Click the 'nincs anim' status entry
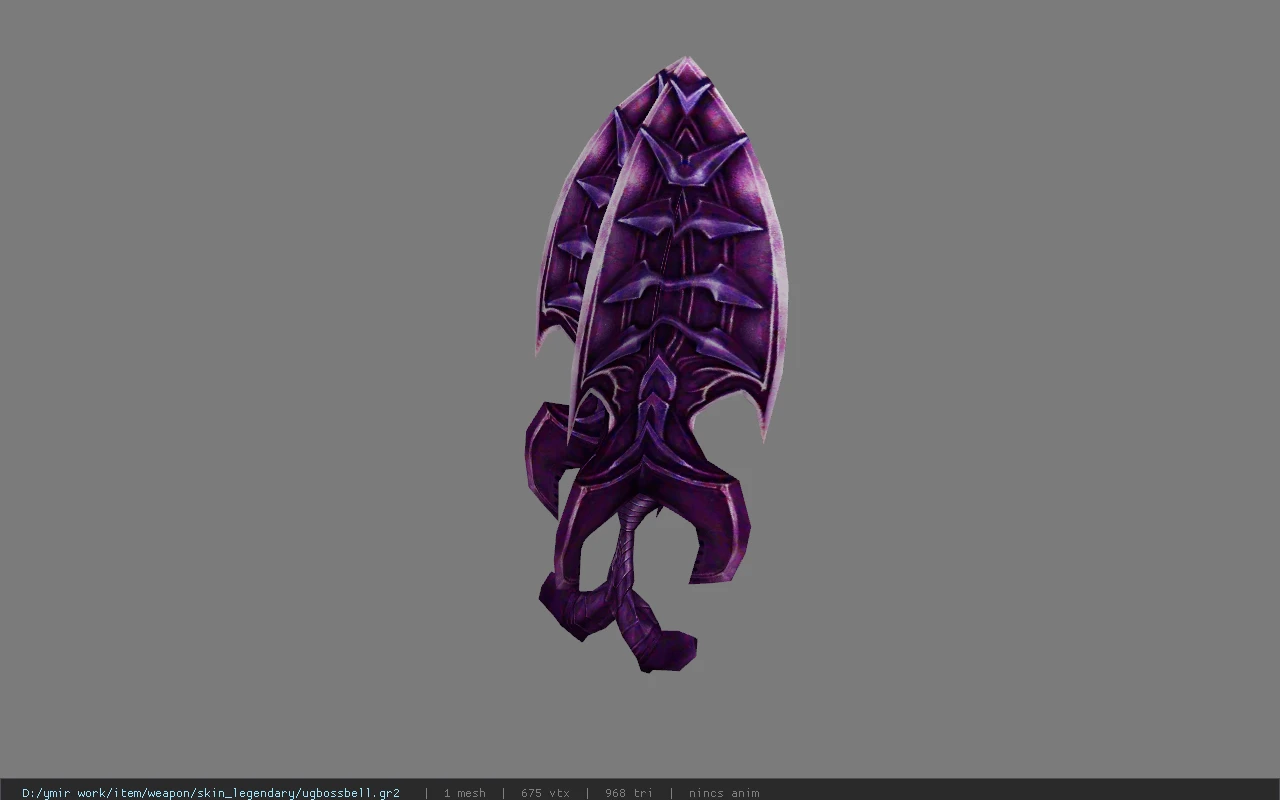1280x800 pixels. click(x=724, y=793)
